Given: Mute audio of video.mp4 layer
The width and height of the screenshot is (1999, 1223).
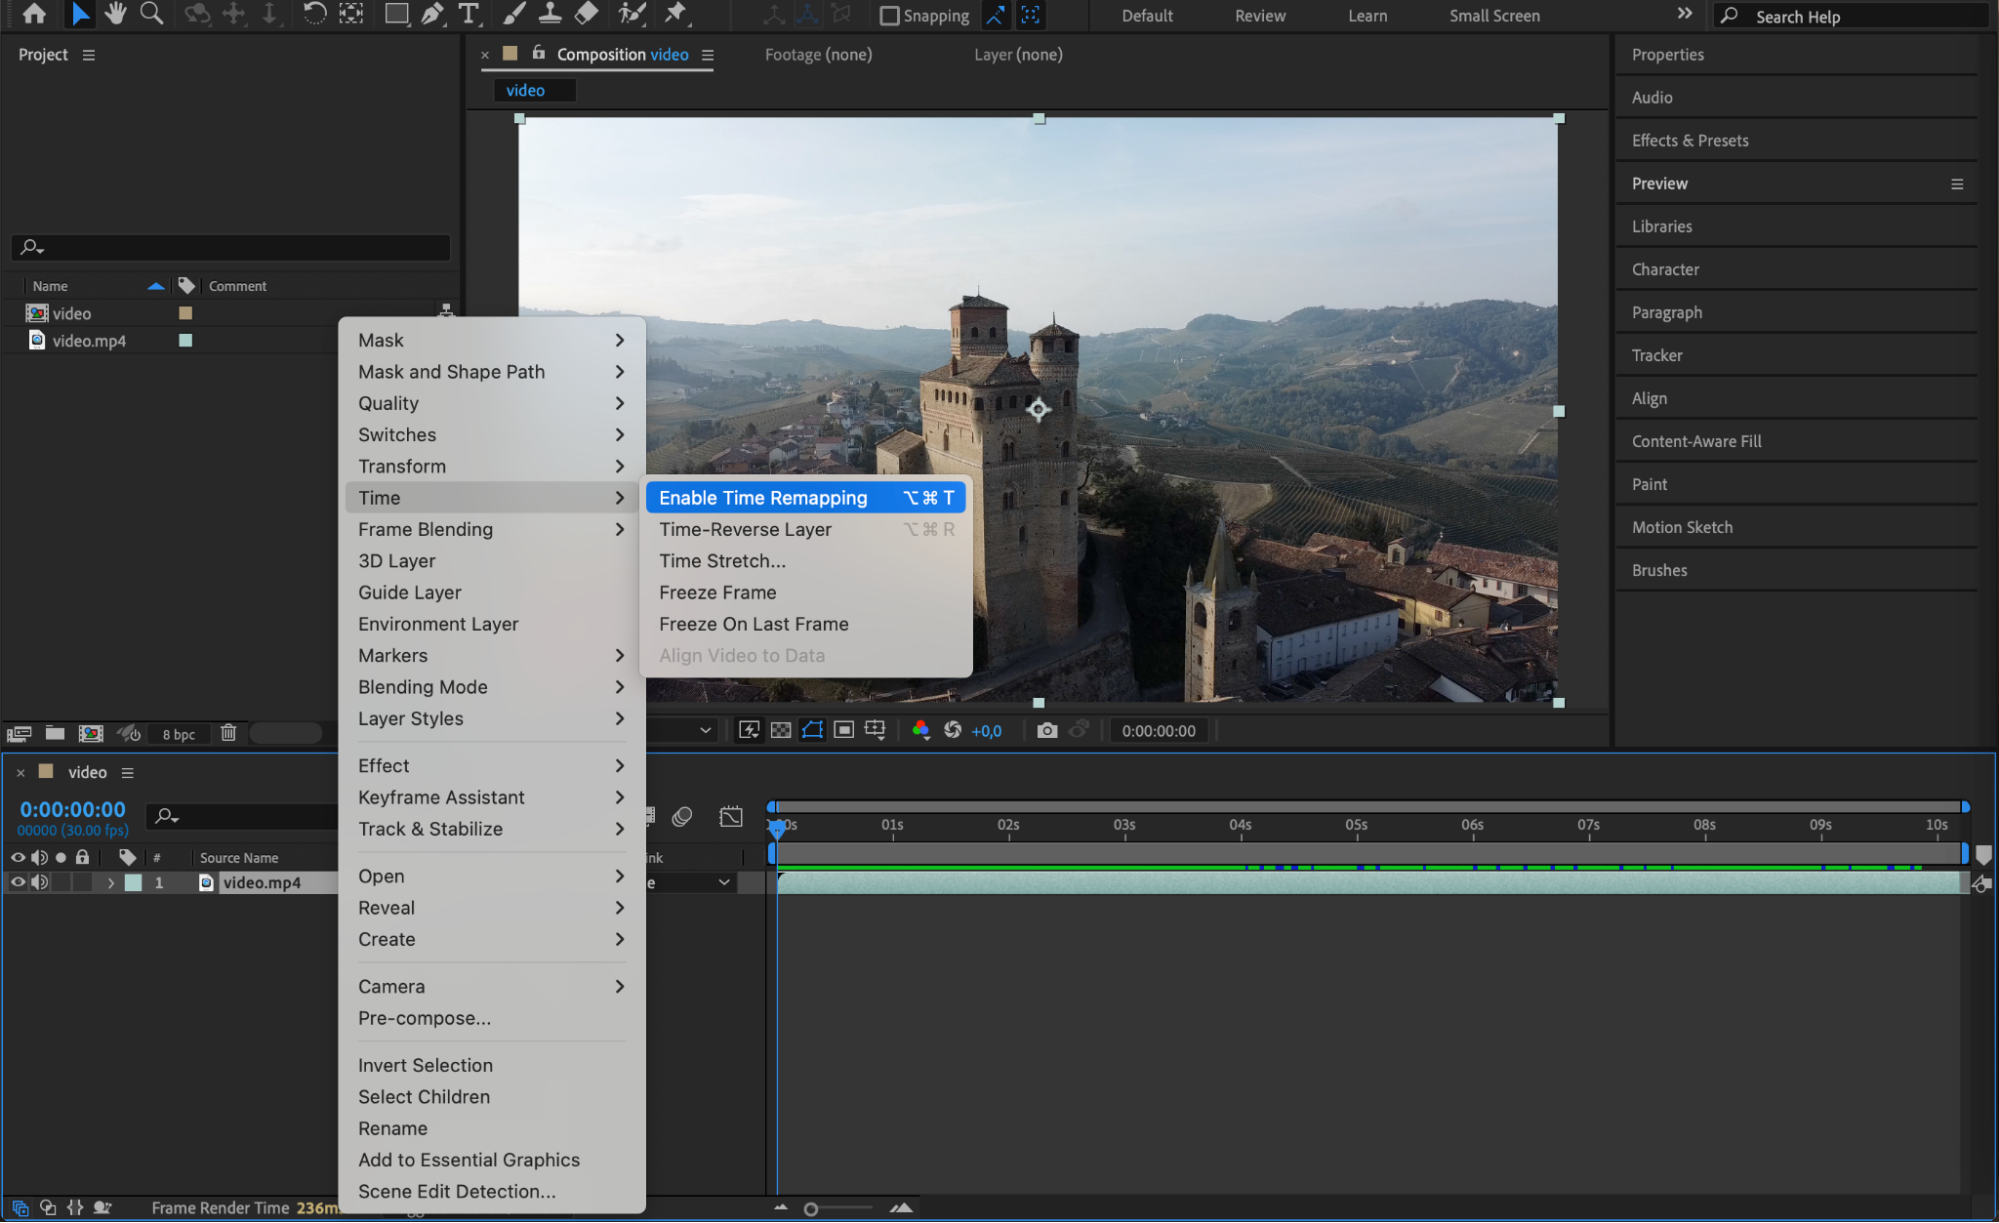Looking at the screenshot, I should coord(40,882).
